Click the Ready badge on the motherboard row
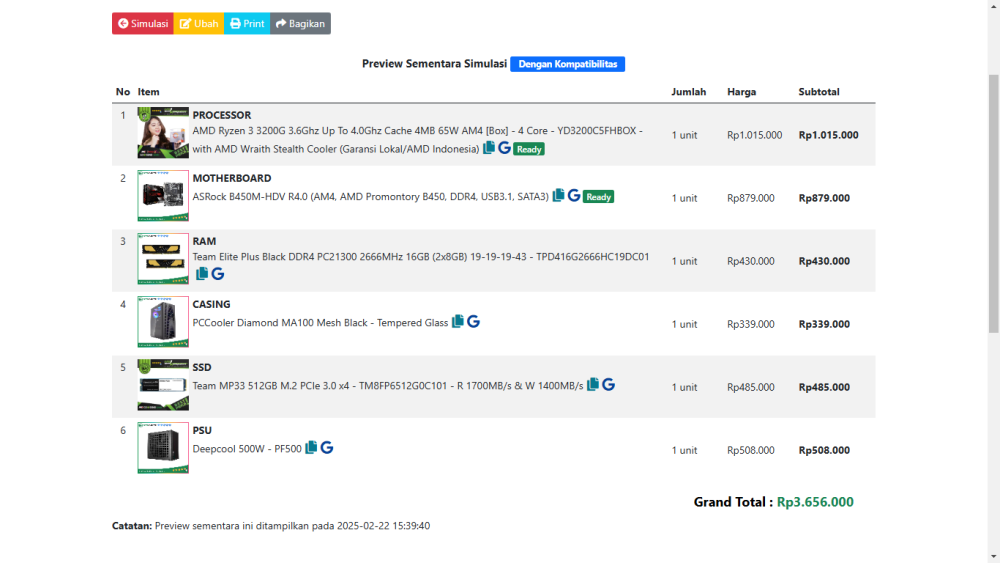 coord(598,197)
